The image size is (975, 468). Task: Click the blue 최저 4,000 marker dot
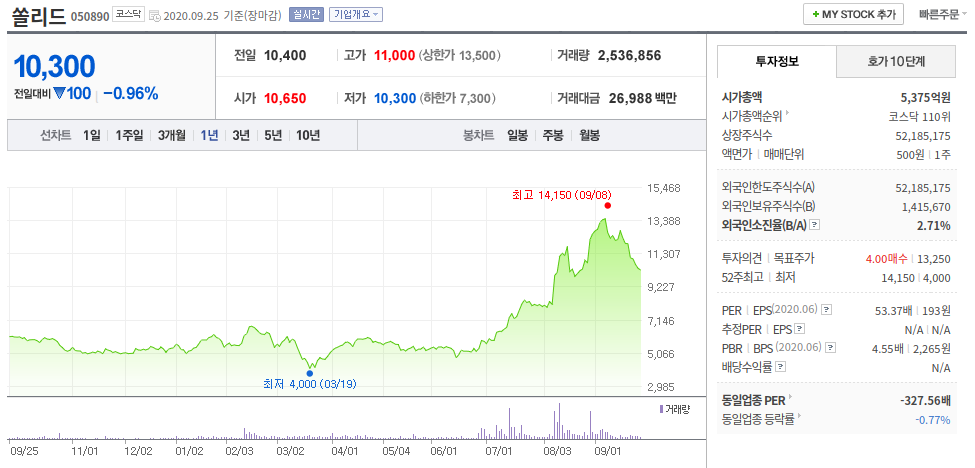click(x=310, y=374)
